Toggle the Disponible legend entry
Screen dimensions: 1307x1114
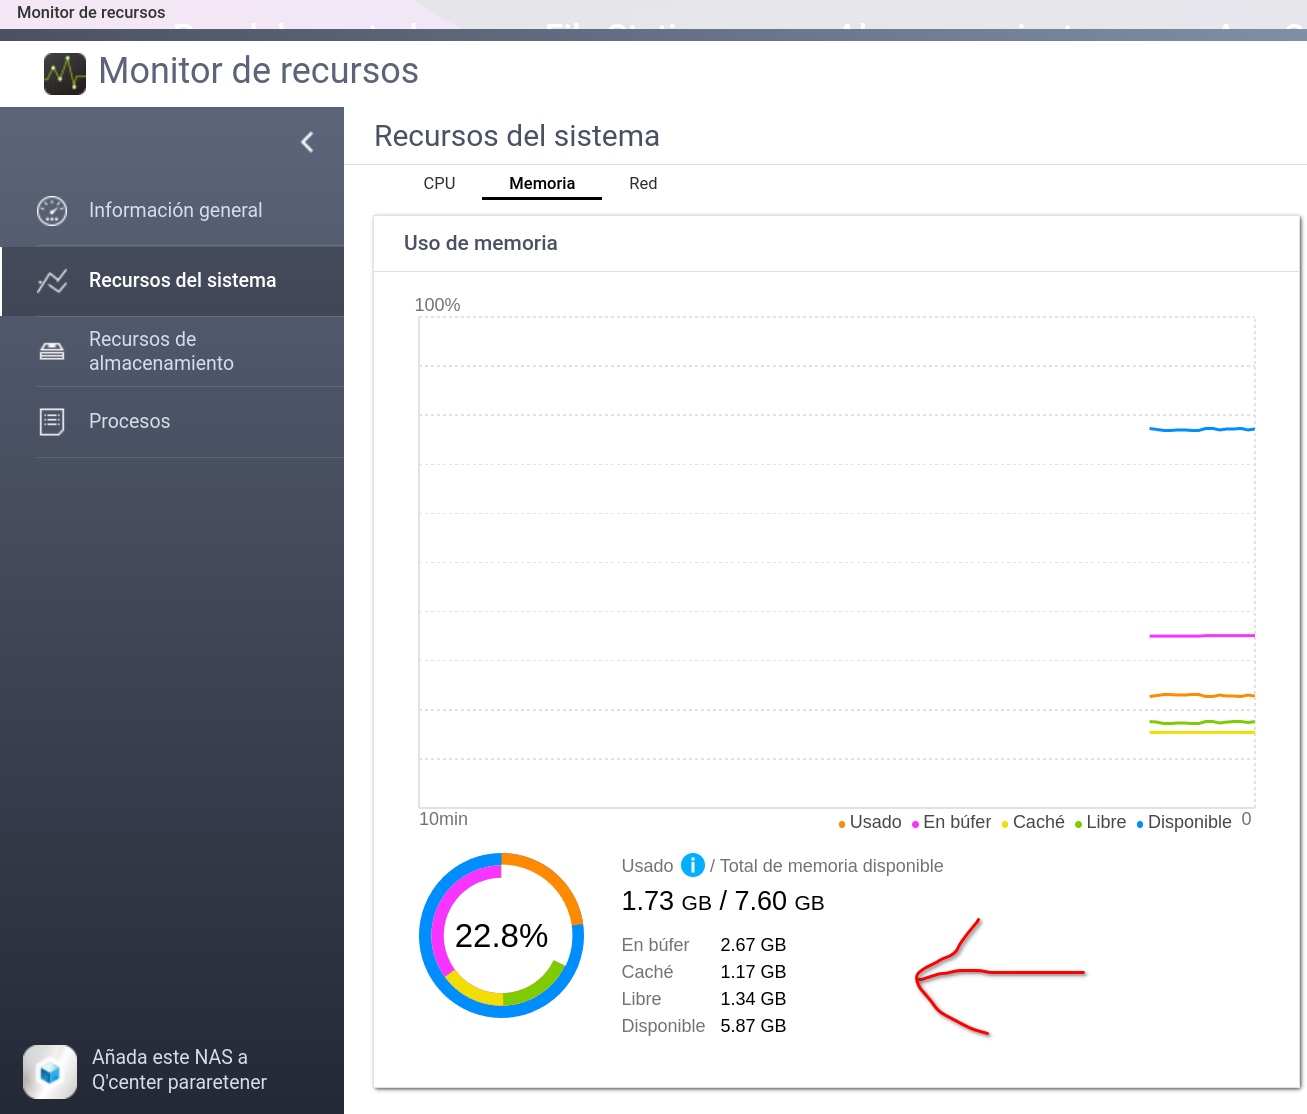[1184, 822]
